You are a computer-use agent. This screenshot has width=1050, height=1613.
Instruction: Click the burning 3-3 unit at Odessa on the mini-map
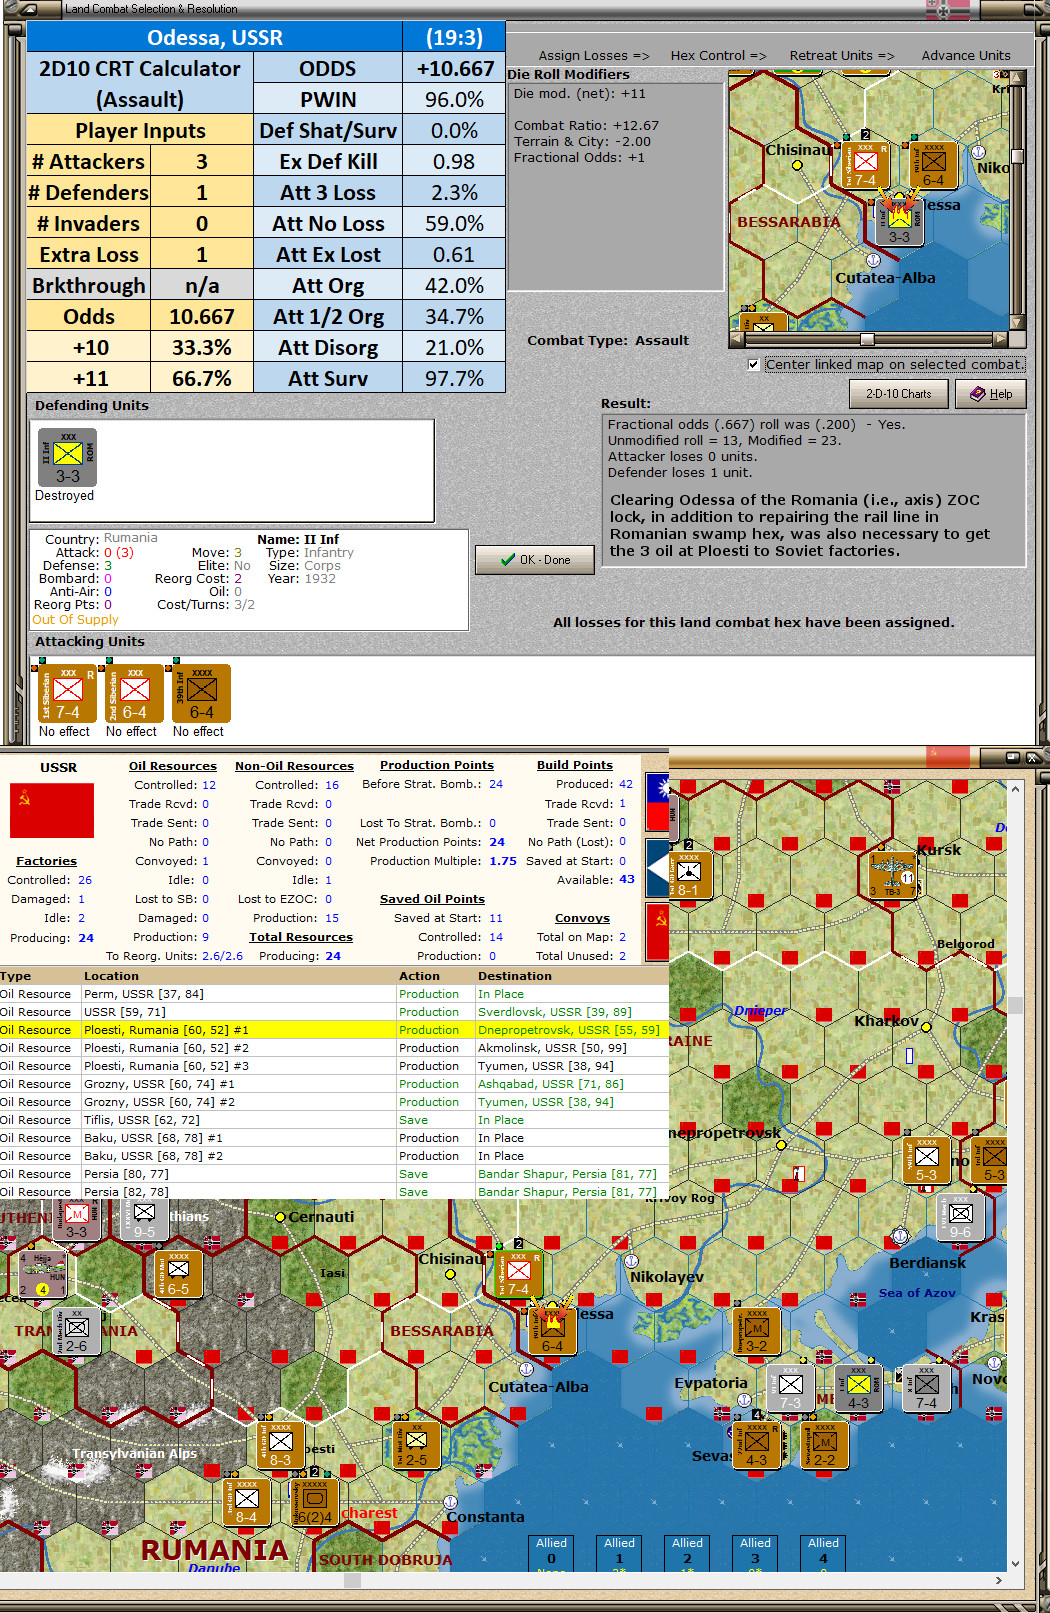900,220
